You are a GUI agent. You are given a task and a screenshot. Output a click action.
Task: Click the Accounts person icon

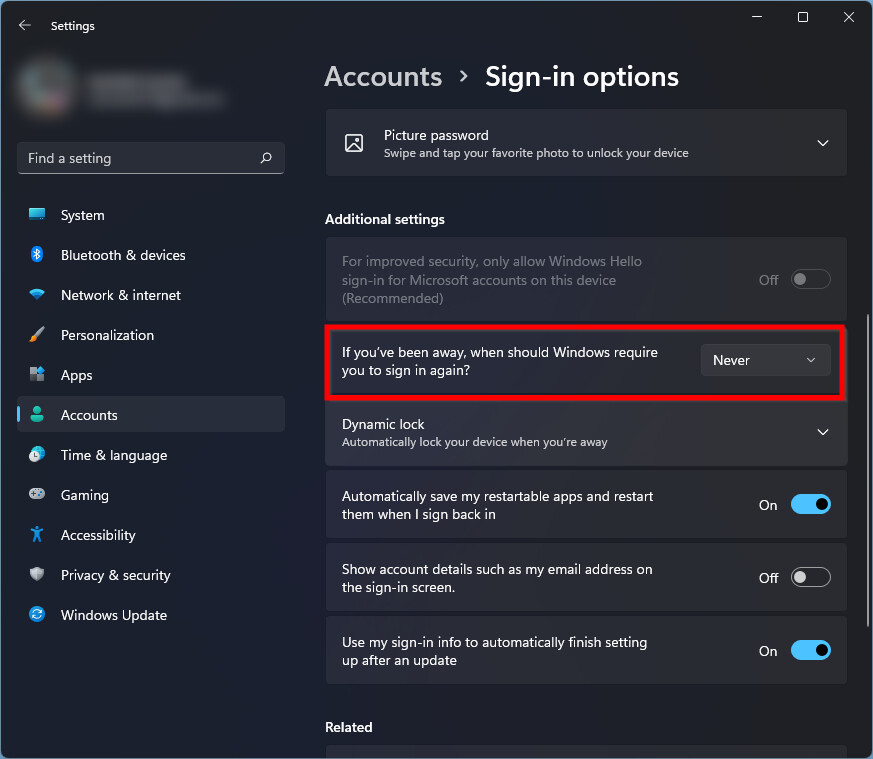pyautogui.click(x=37, y=414)
